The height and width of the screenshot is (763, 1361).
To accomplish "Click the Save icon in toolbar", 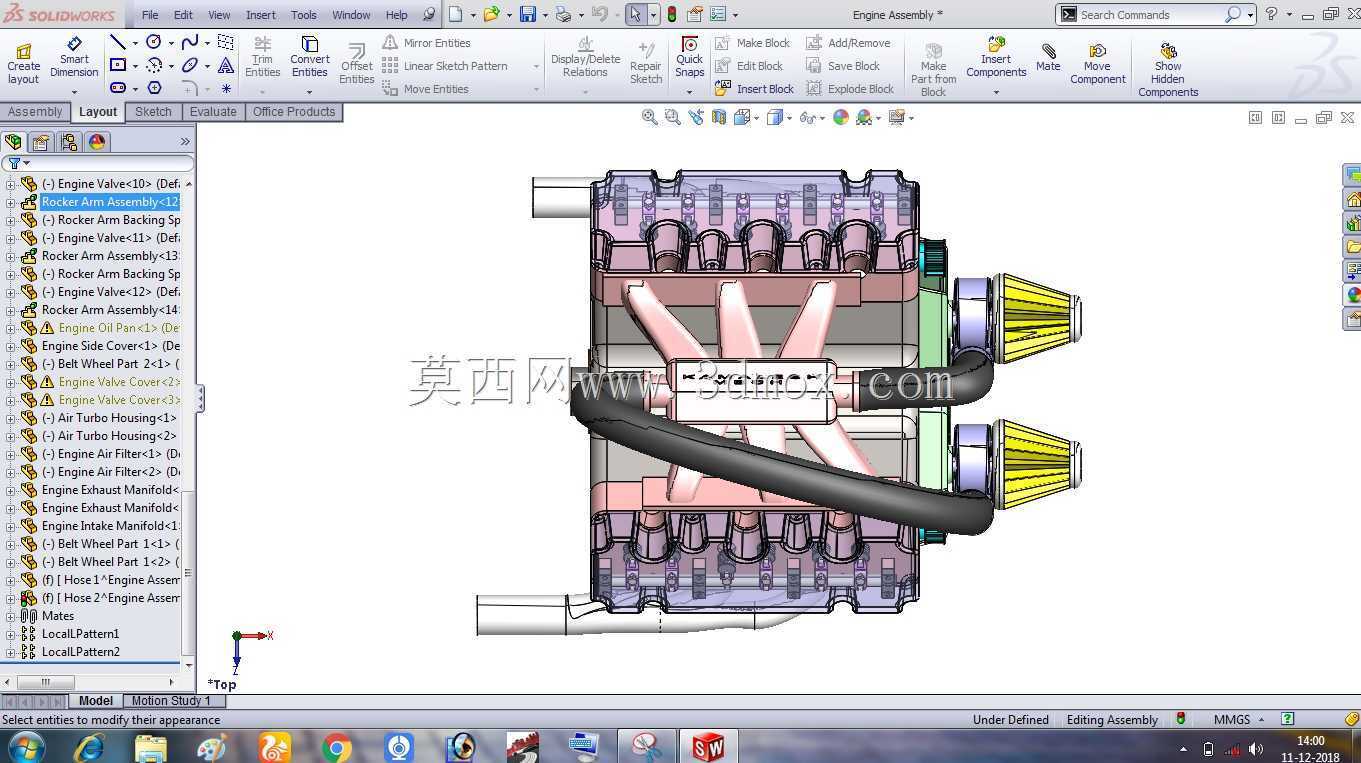I will 527,14.
